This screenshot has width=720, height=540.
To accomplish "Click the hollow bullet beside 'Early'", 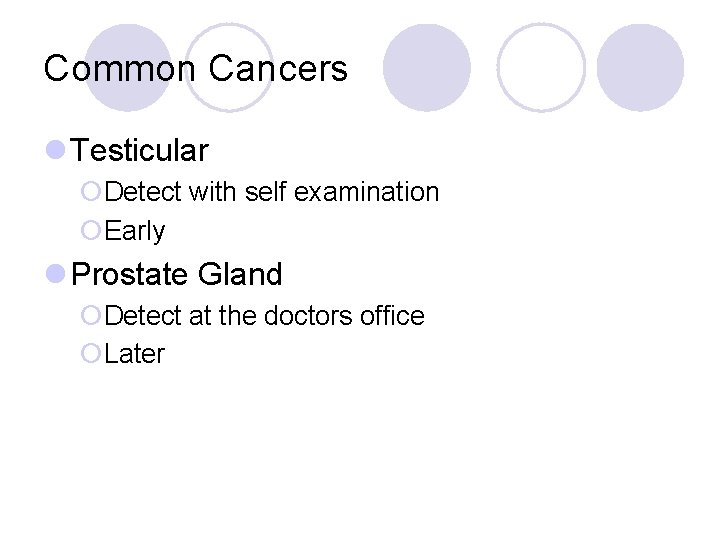I will click(91, 231).
